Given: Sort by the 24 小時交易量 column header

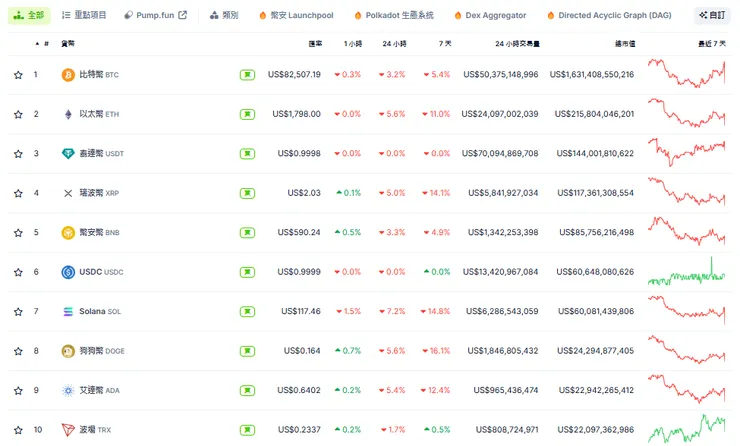Looking at the screenshot, I should [x=517, y=44].
